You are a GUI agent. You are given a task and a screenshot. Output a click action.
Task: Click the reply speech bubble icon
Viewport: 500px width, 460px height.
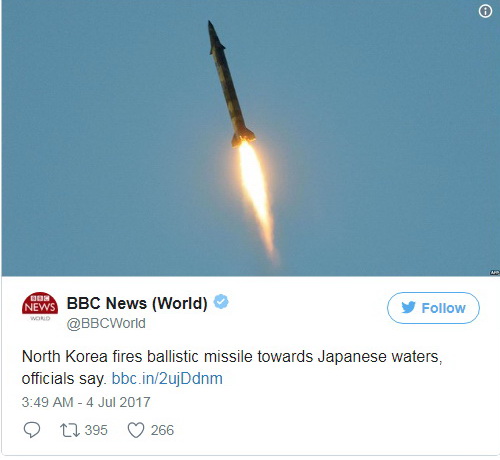pyautogui.click(x=32, y=430)
